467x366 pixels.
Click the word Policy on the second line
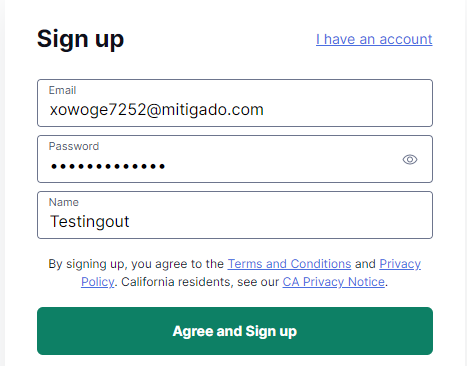pos(98,282)
